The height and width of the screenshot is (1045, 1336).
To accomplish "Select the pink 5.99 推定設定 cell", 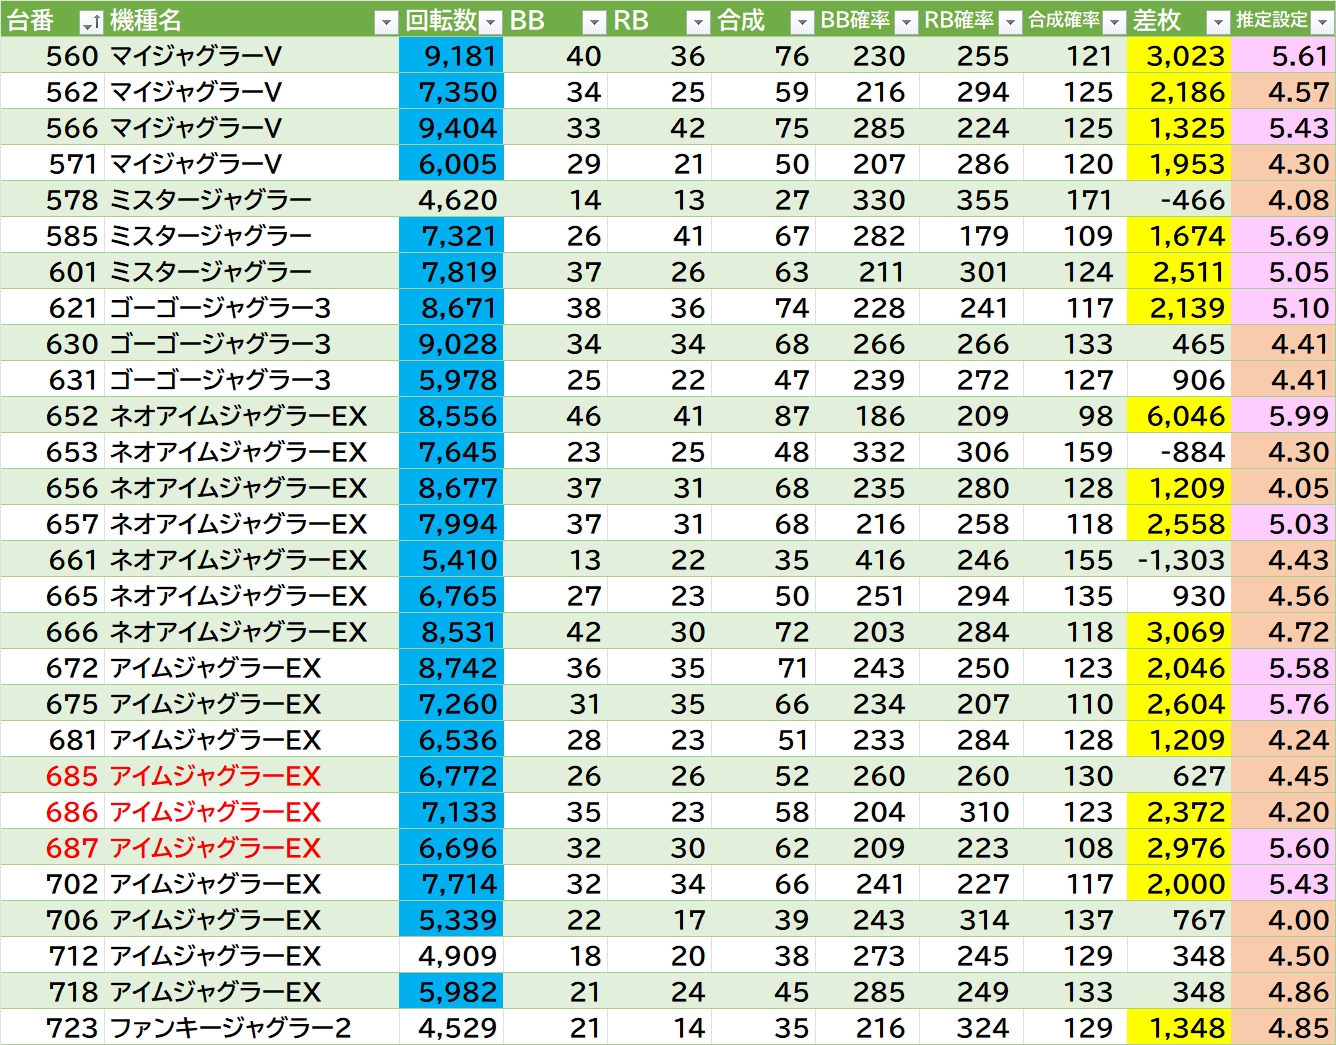I will [x=1284, y=416].
